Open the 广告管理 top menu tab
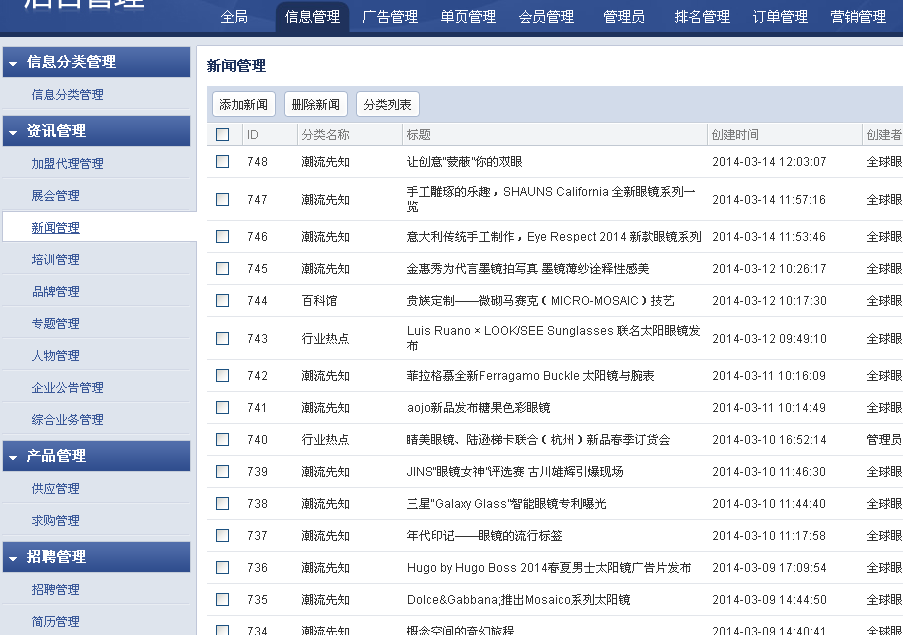 [390, 17]
